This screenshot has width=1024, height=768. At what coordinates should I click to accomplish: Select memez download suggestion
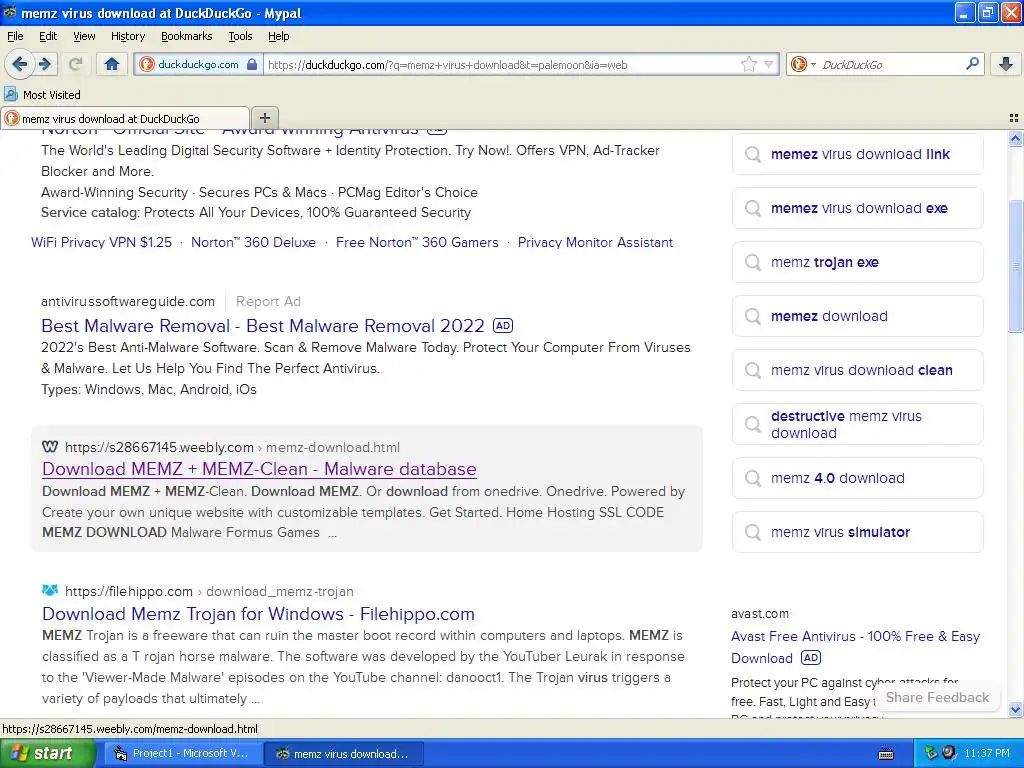[x=857, y=316]
